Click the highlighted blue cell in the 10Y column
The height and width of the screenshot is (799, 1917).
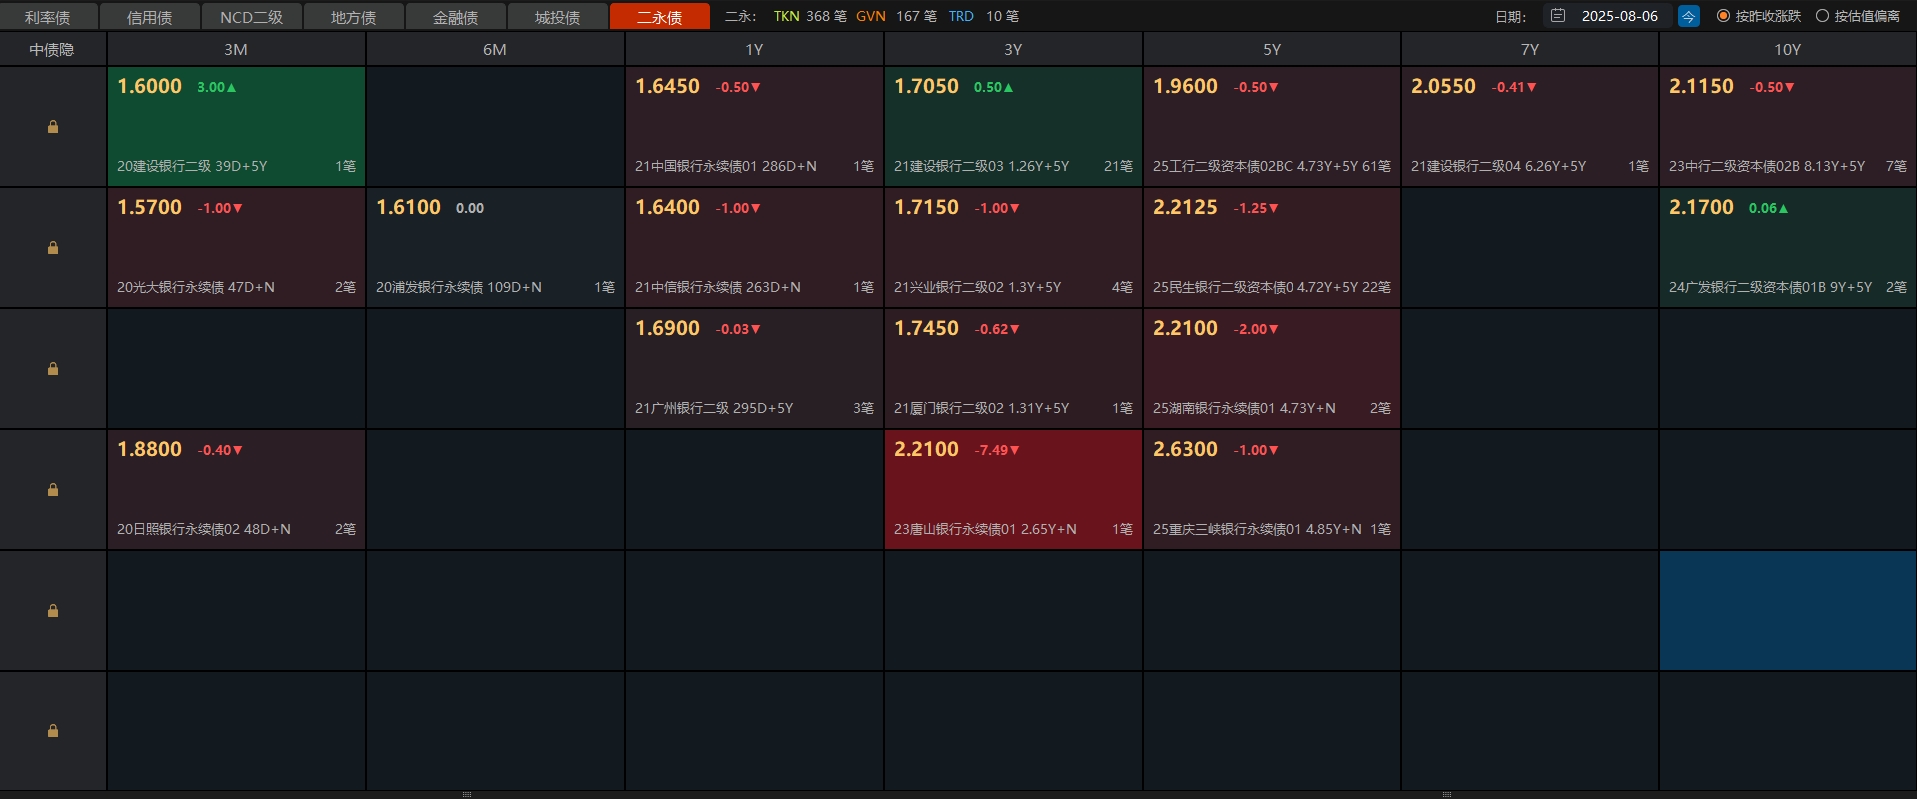[x=1788, y=610]
